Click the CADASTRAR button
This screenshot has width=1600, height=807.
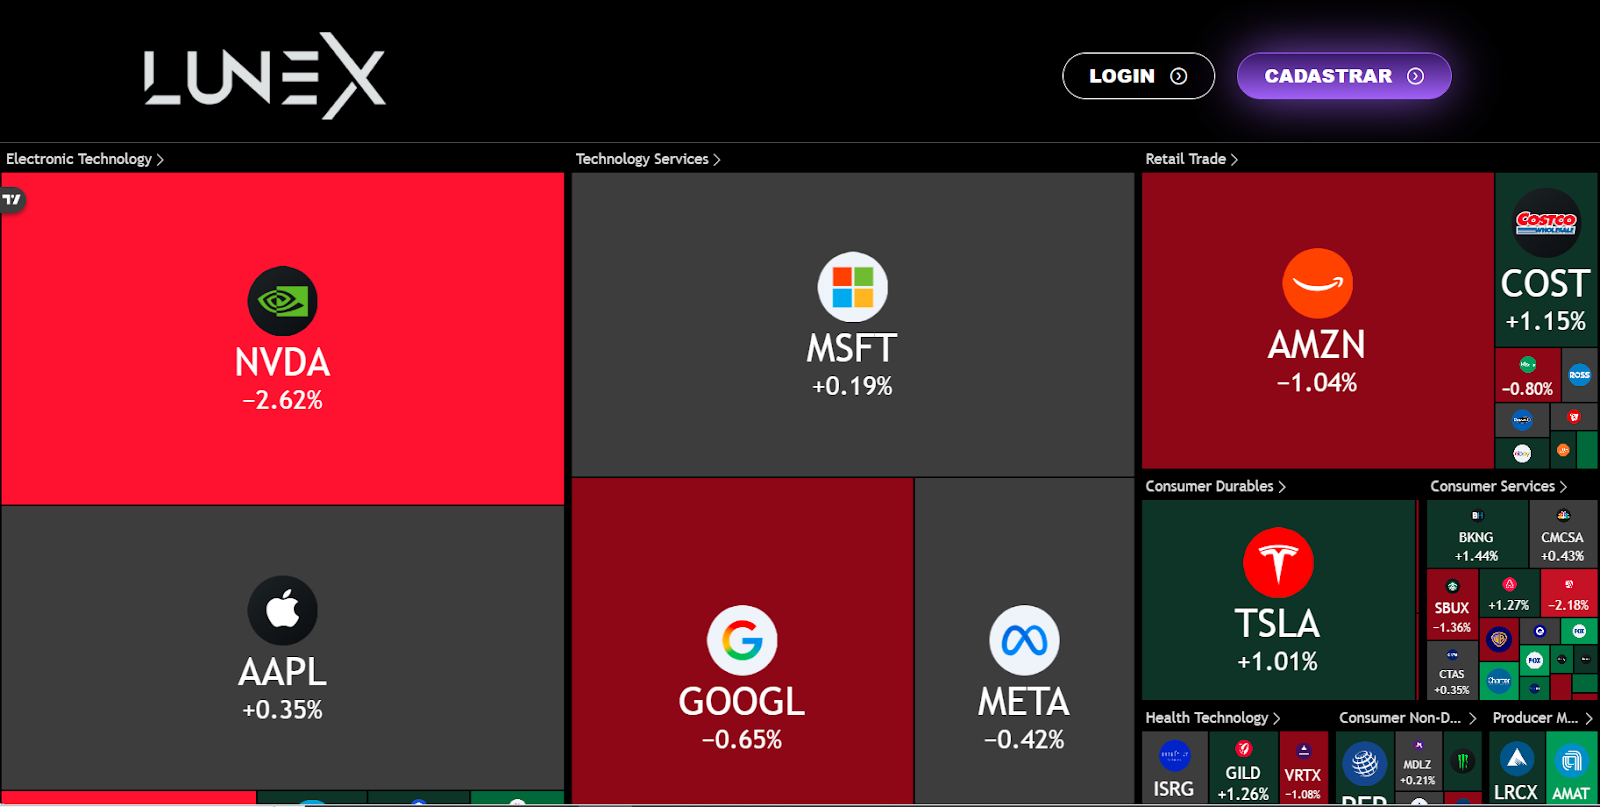pos(1343,76)
